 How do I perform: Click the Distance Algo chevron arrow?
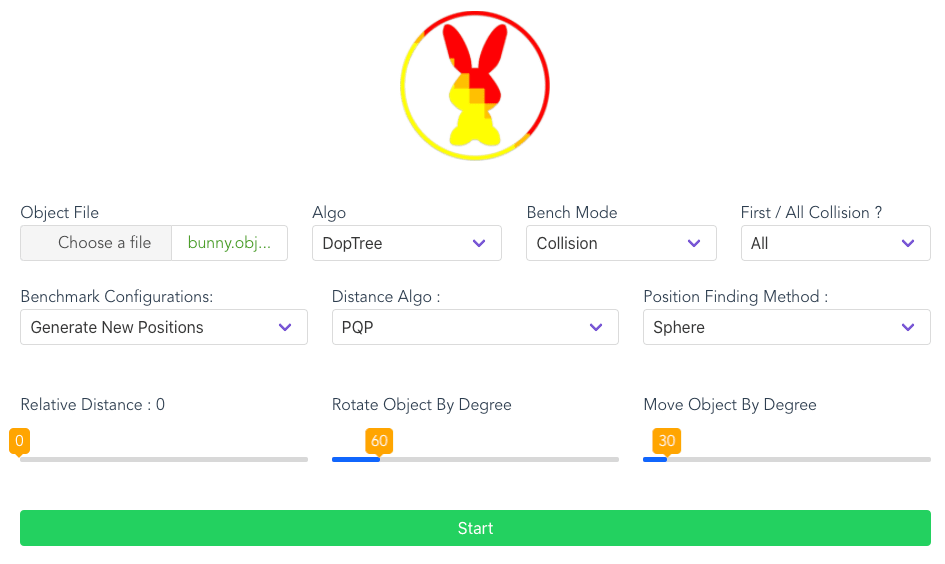pyautogui.click(x=596, y=327)
